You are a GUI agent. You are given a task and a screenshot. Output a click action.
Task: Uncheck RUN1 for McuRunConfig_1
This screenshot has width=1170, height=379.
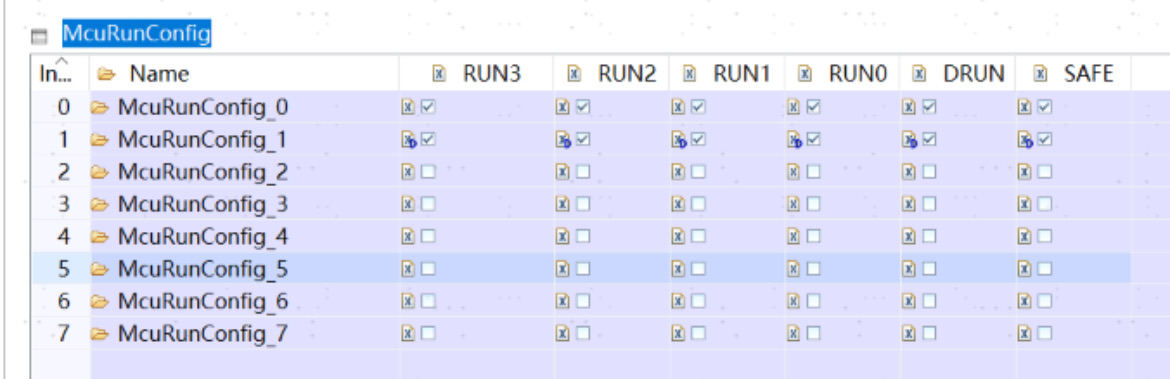tap(698, 140)
